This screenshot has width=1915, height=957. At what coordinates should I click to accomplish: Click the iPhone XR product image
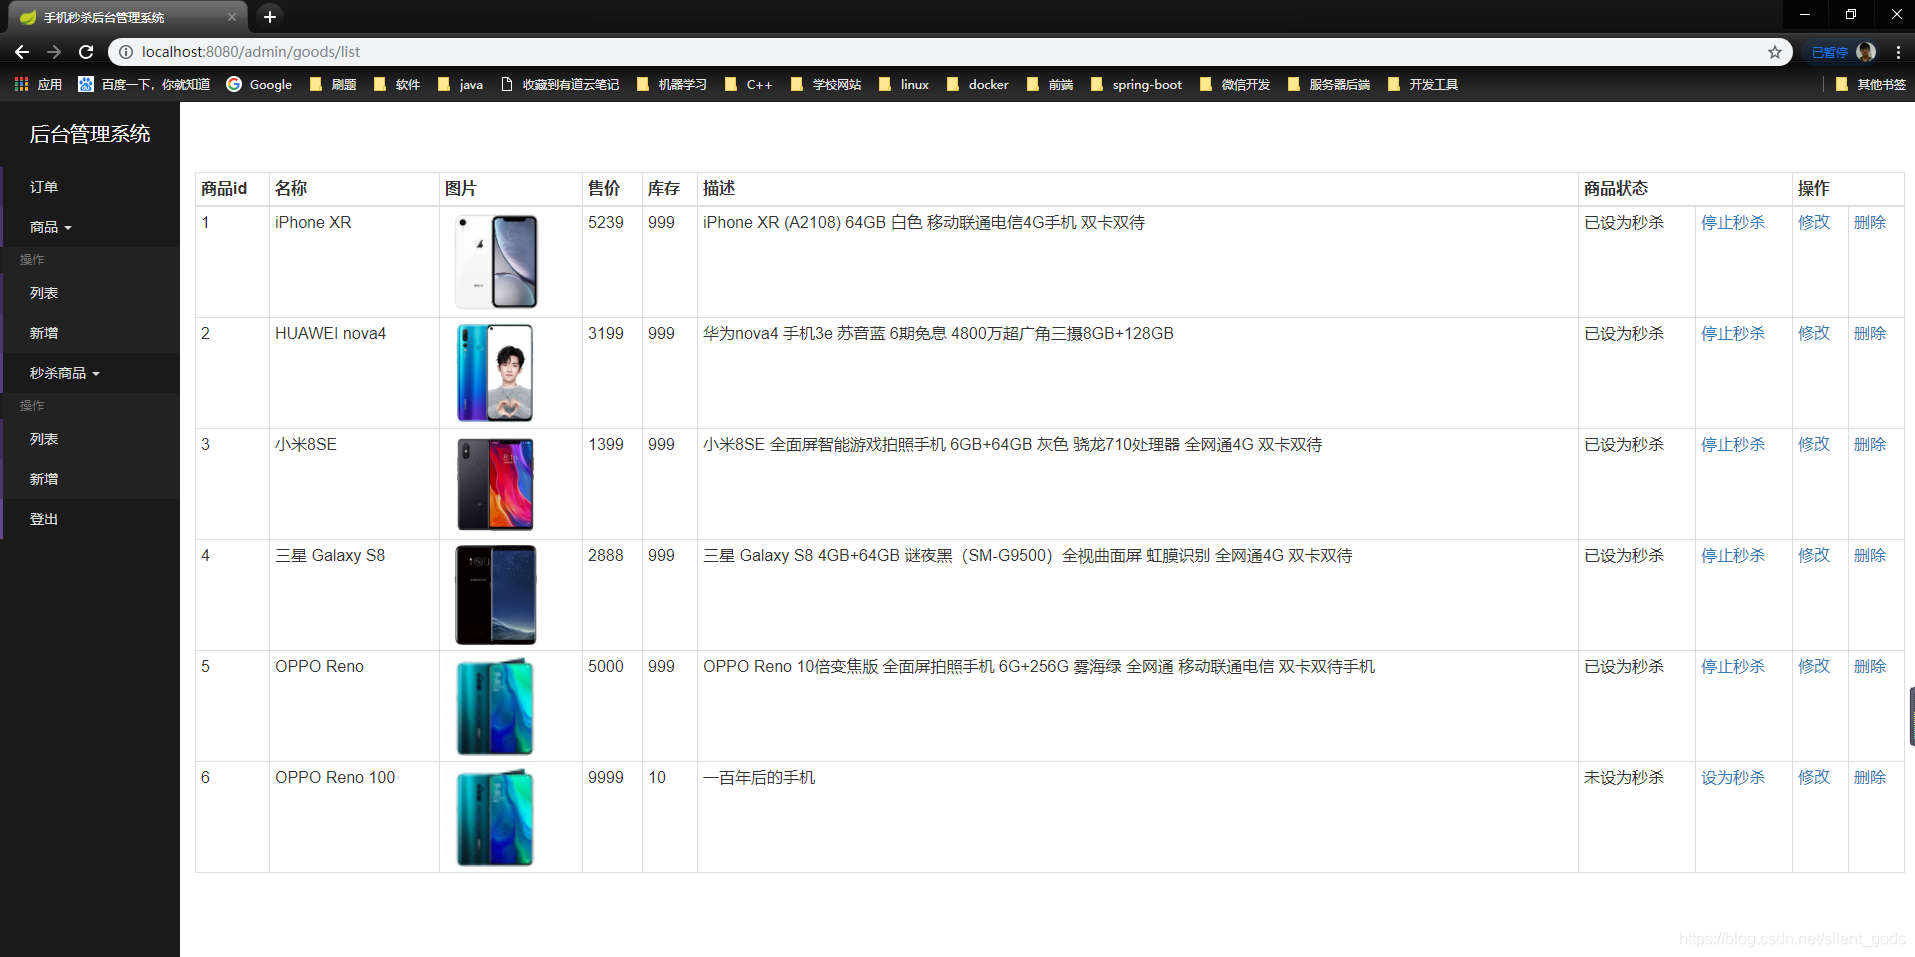pyautogui.click(x=496, y=261)
